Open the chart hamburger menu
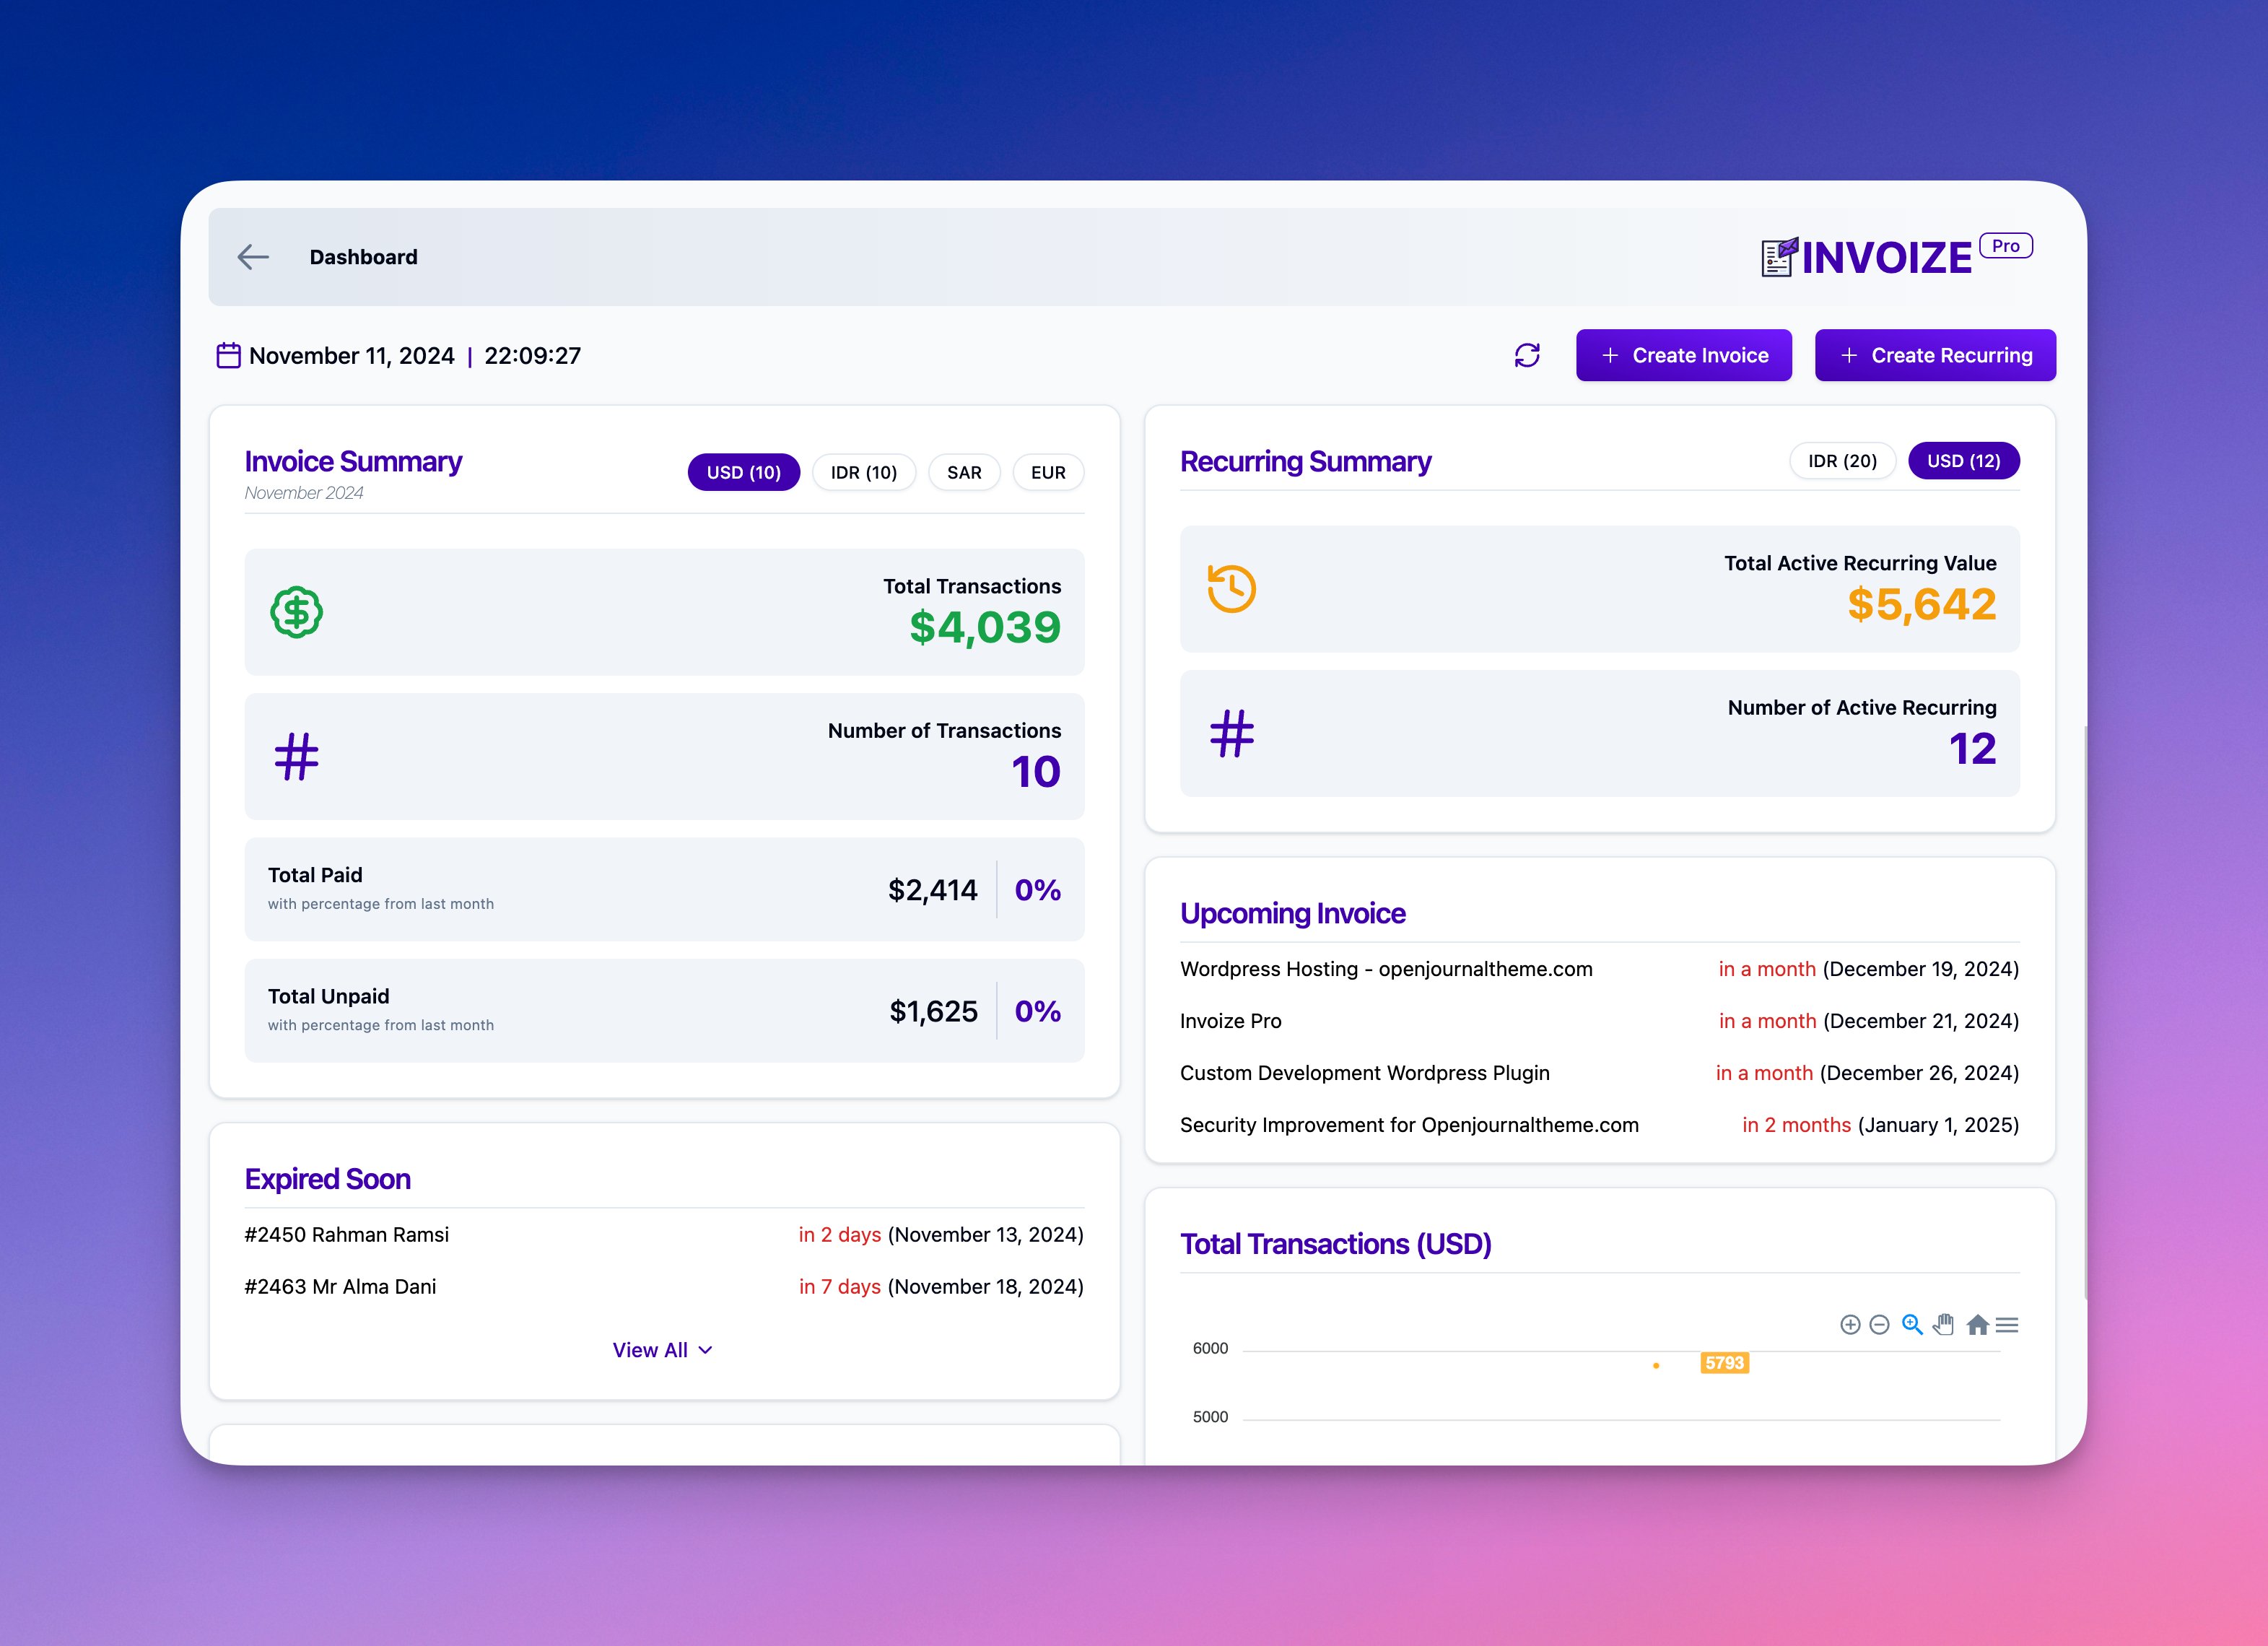Image resolution: width=2268 pixels, height=1646 pixels. [x=2007, y=1325]
